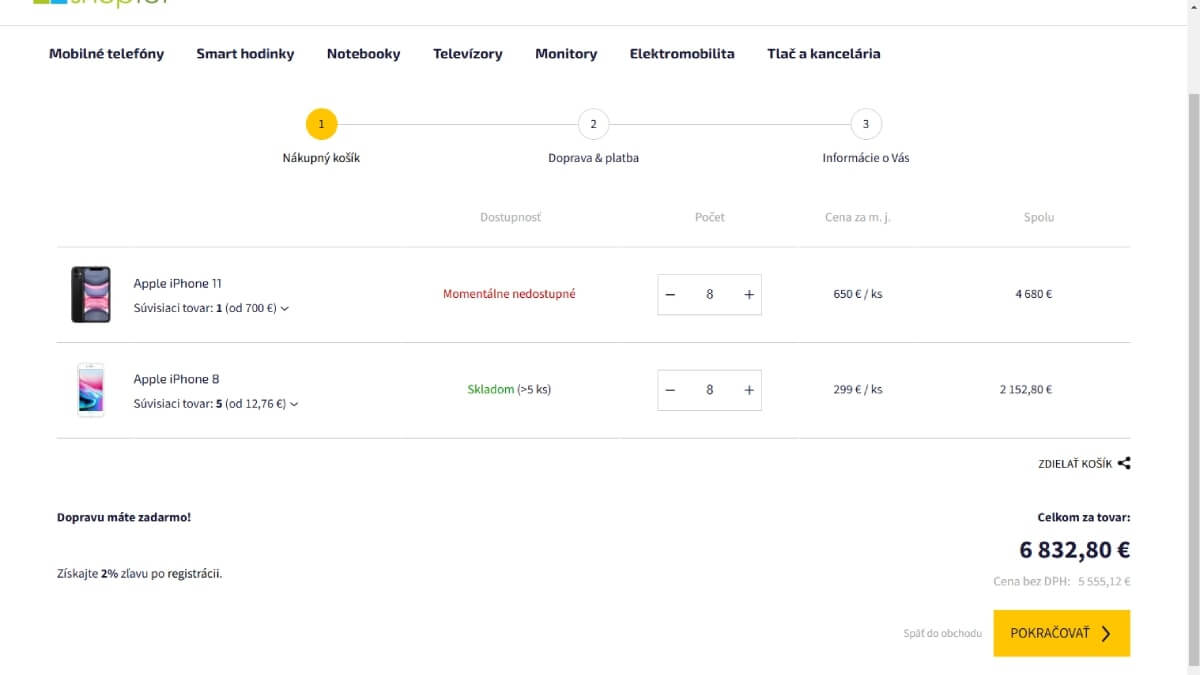
Task: Go back via Späť do obchodu
Action: click(942, 633)
